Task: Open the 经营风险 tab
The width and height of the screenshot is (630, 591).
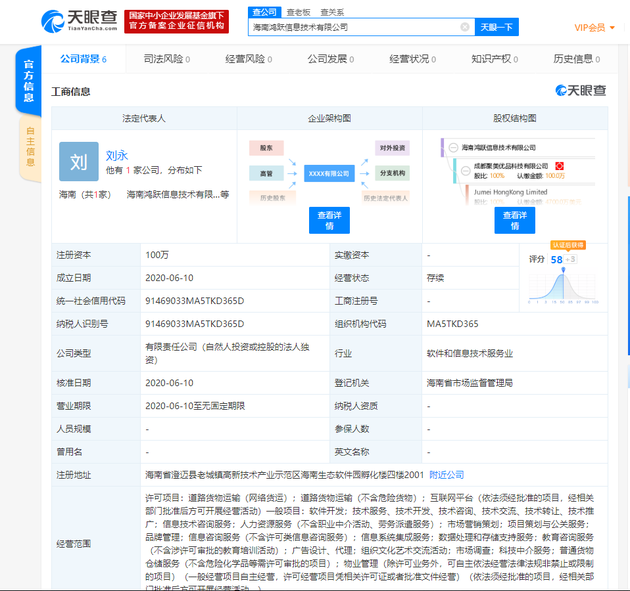Action: pos(249,59)
